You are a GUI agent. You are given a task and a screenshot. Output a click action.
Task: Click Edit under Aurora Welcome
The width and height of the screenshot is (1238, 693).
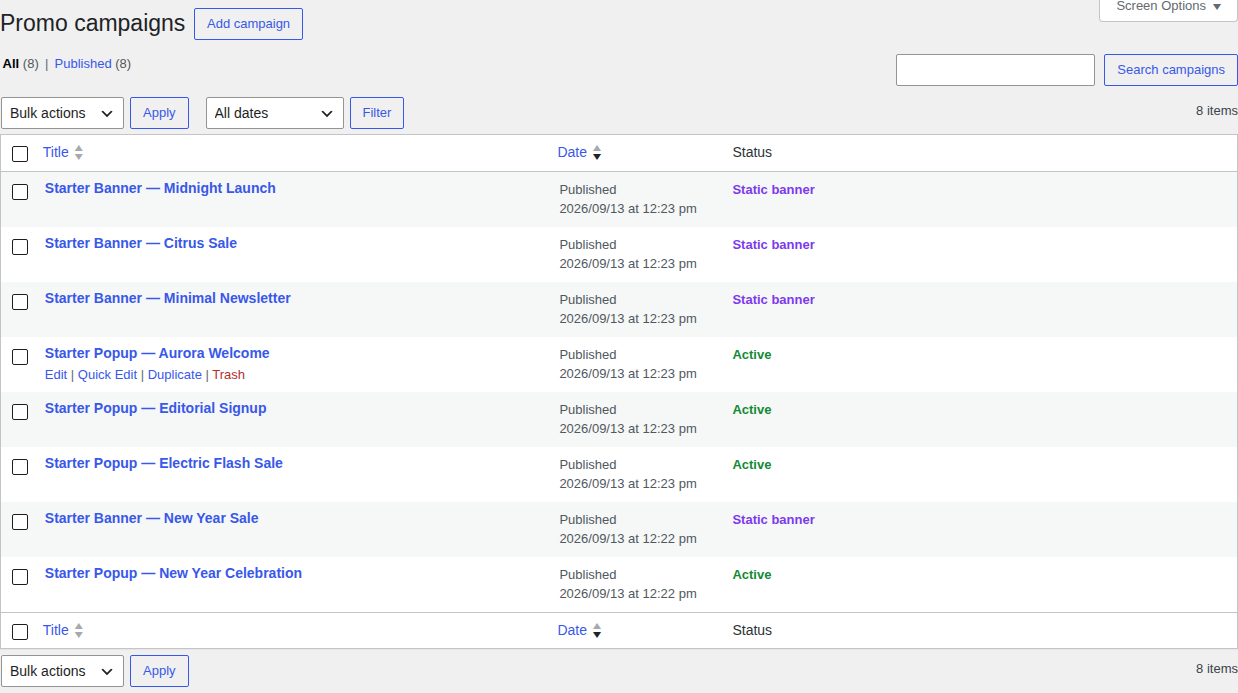click(x=56, y=375)
